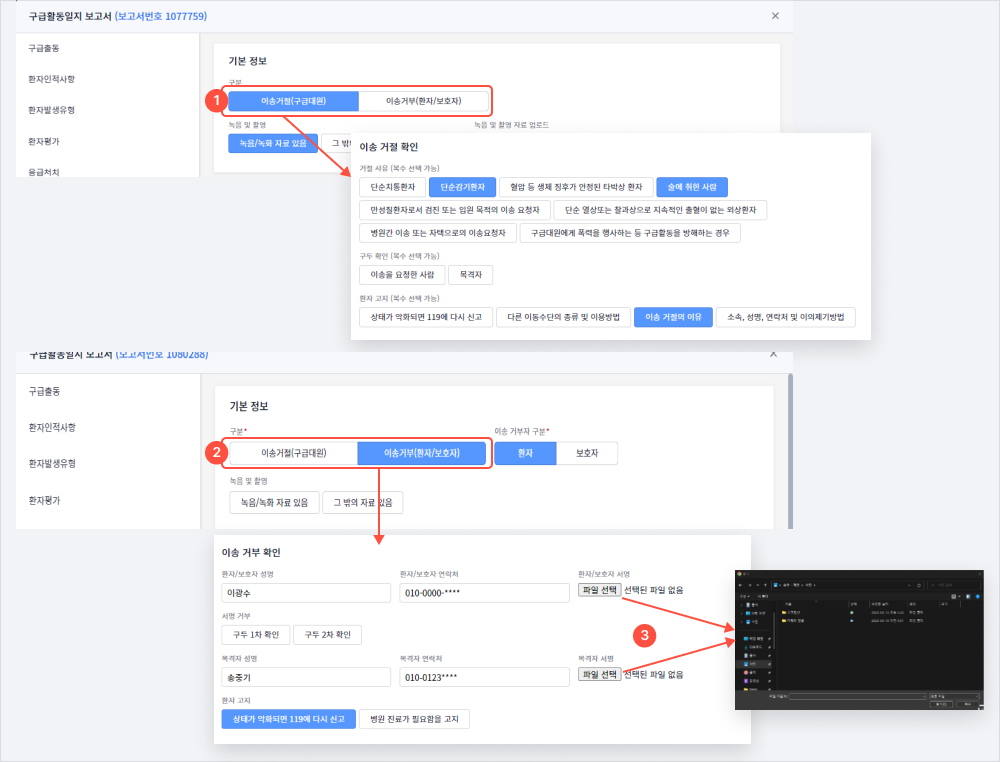Select 상태가 악화되면 119에 다시 신고 in 이송 거절 확인
This screenshot has width=1000, height=762.
click(x=426, y=317)
